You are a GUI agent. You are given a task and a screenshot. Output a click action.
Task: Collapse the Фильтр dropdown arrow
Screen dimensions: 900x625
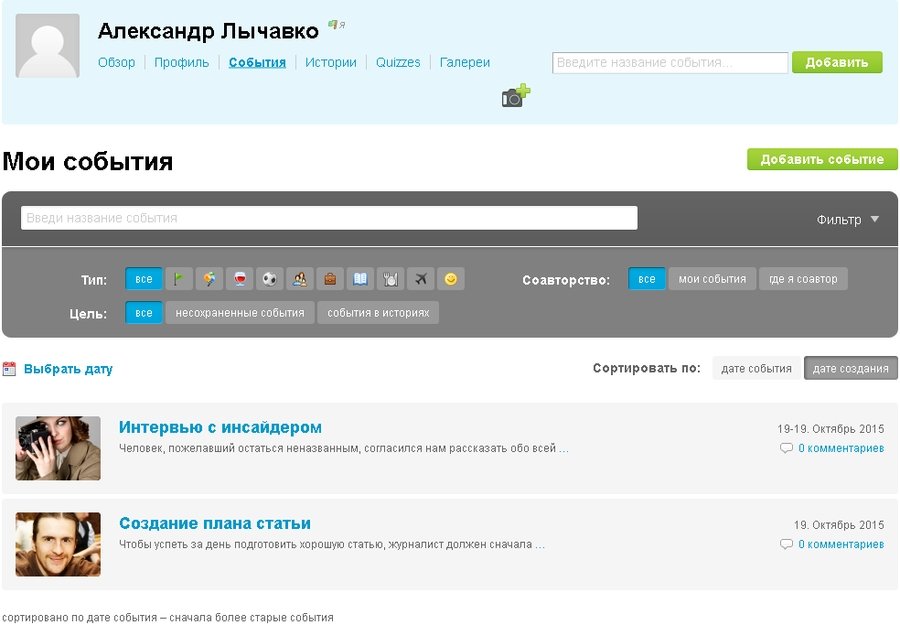[875, 219]
